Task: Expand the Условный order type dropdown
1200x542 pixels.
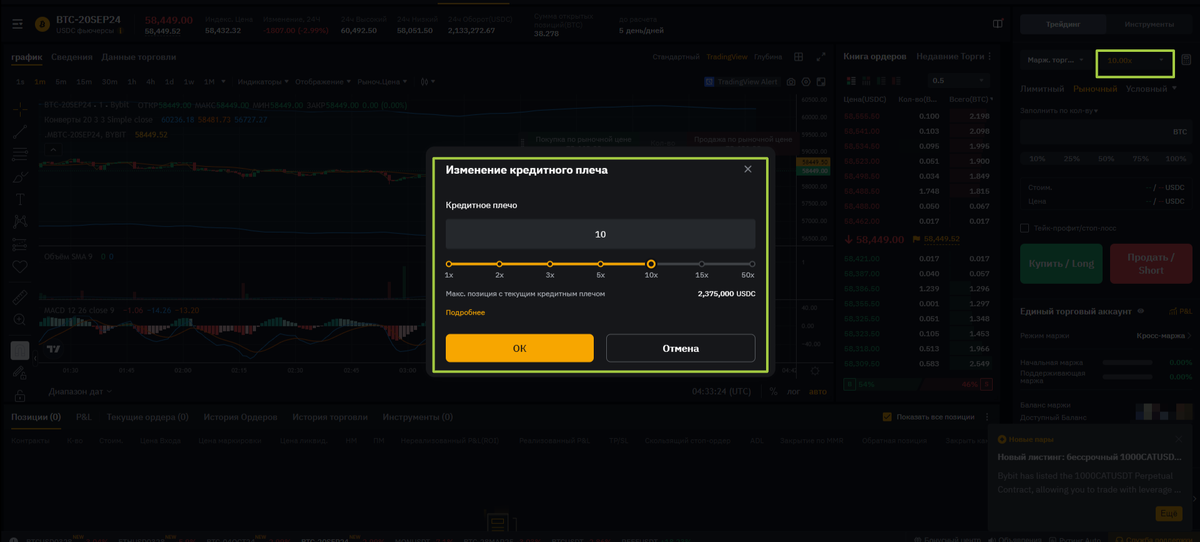Action: pos(1150,89)
